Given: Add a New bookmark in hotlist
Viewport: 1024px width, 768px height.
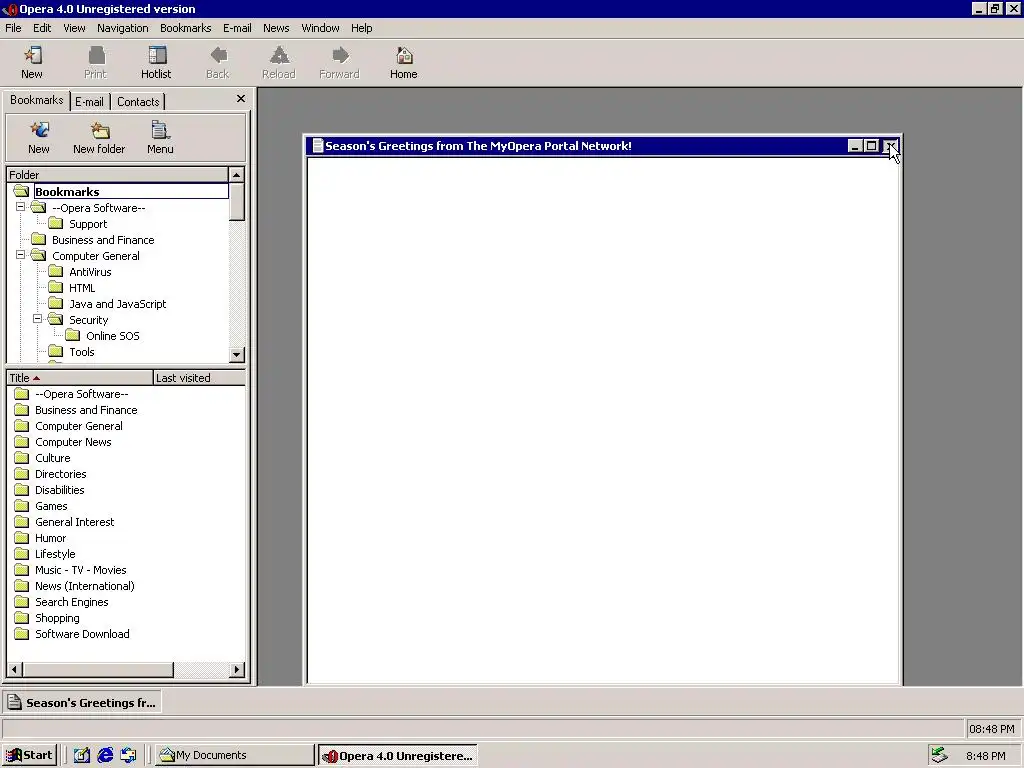Looking at the screenshot, I should pos(39,138).
